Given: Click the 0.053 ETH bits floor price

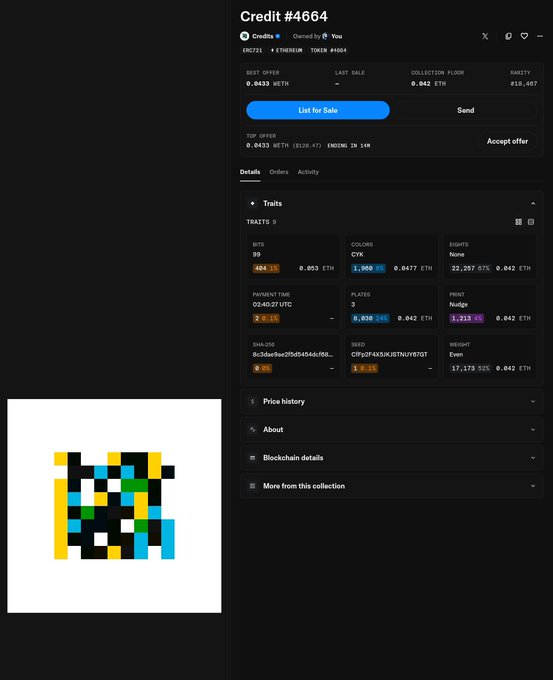Looking at the screenshot, I should [x=317, y=268].
